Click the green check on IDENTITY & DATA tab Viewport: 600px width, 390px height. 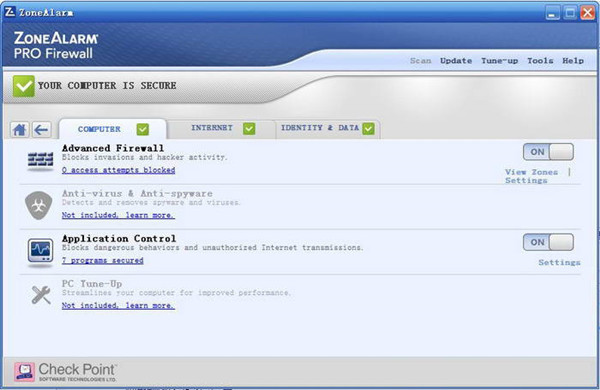click(x=368, y=129)
